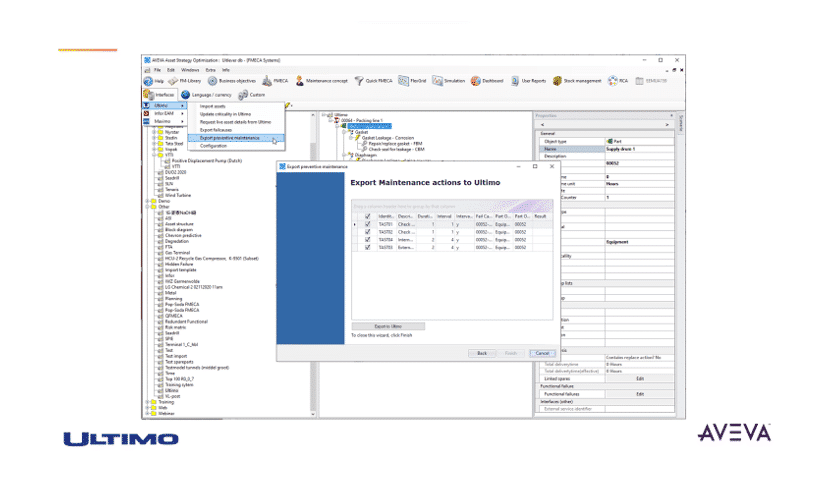This screenshot has width=829, height=500.
Task: Click the Interfaces toolbar button
Action: pos(159,95)
